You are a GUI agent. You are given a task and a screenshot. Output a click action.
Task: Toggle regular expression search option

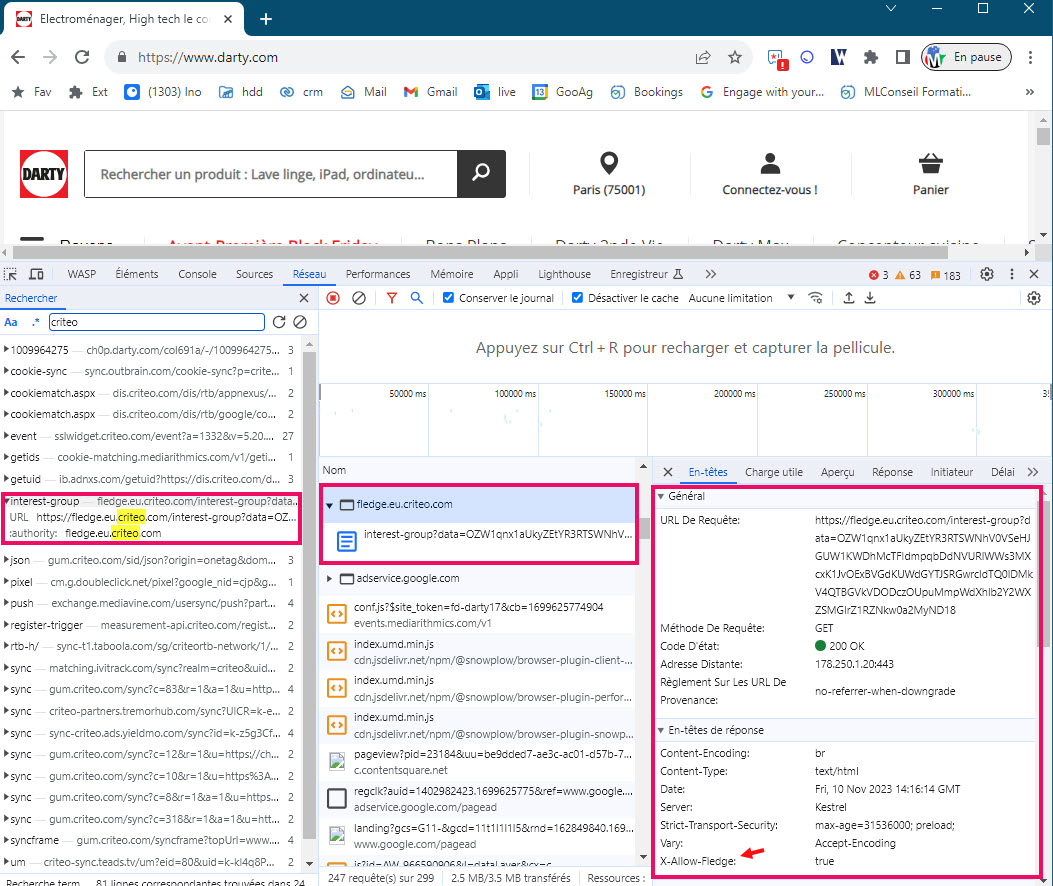tap(36, 322)
